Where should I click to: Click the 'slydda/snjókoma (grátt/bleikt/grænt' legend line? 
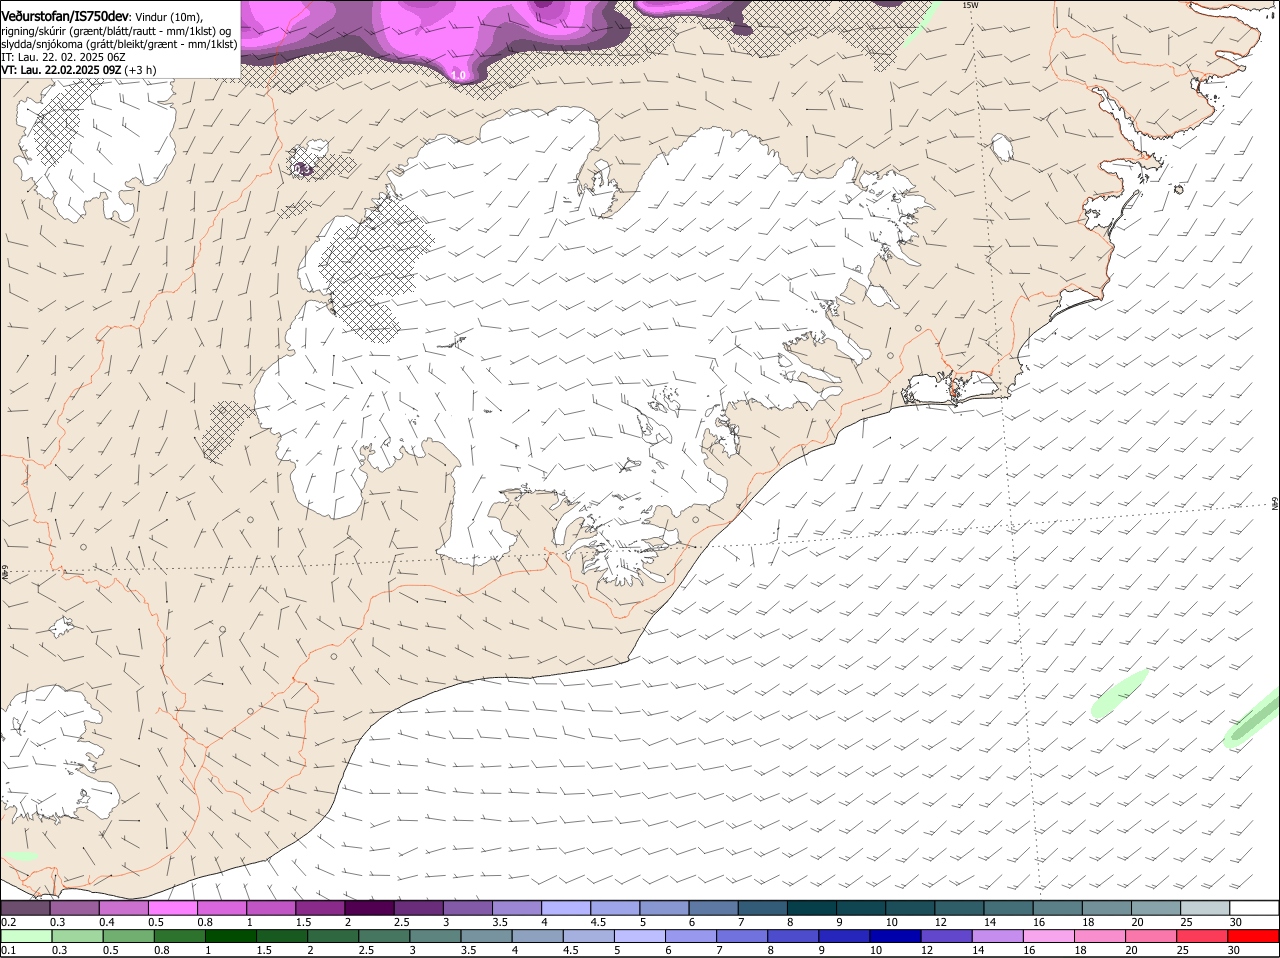[119, 44]
